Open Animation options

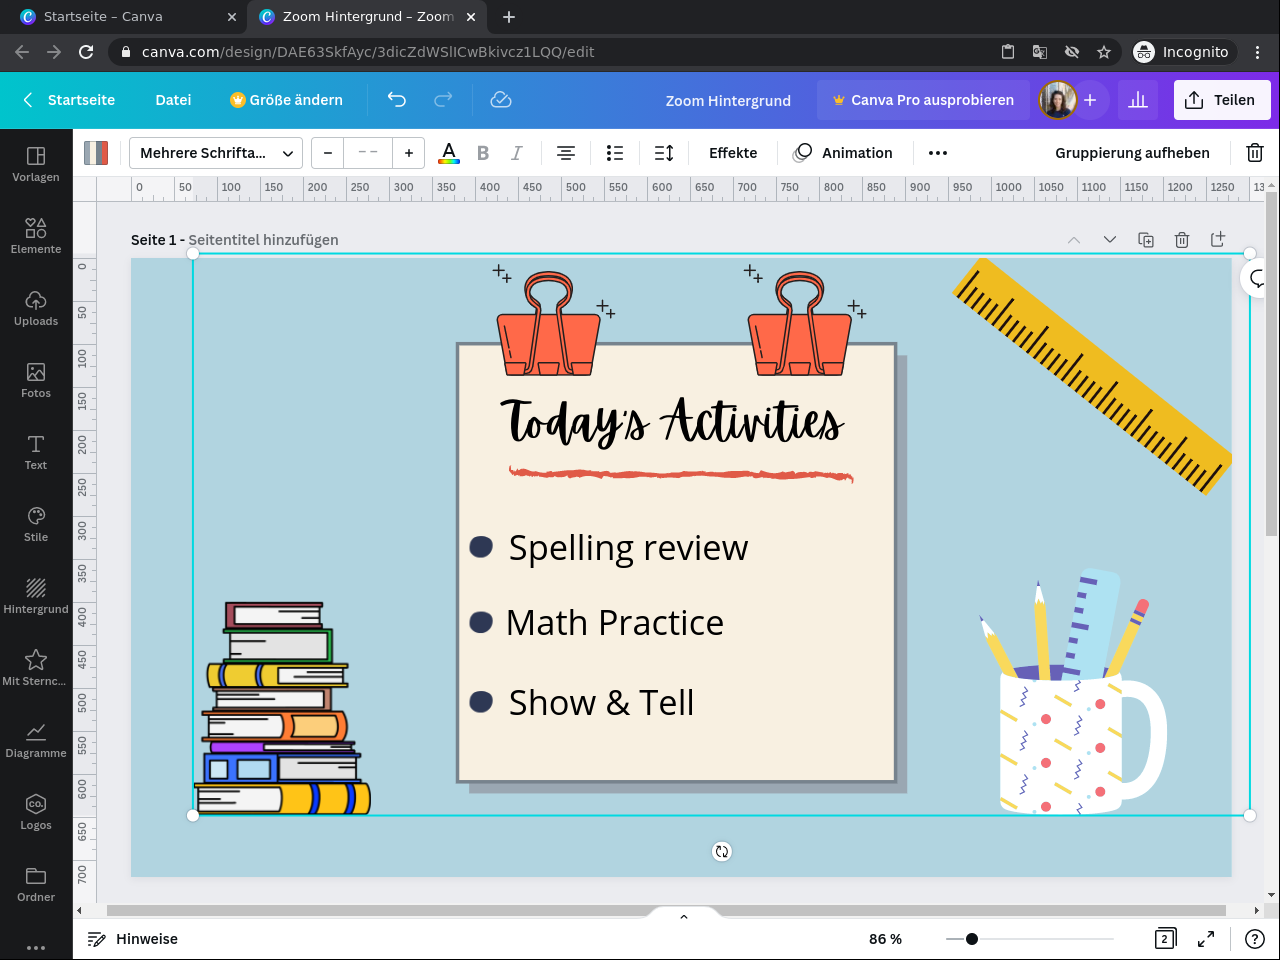pyautogui.click(x=842, y=153)
